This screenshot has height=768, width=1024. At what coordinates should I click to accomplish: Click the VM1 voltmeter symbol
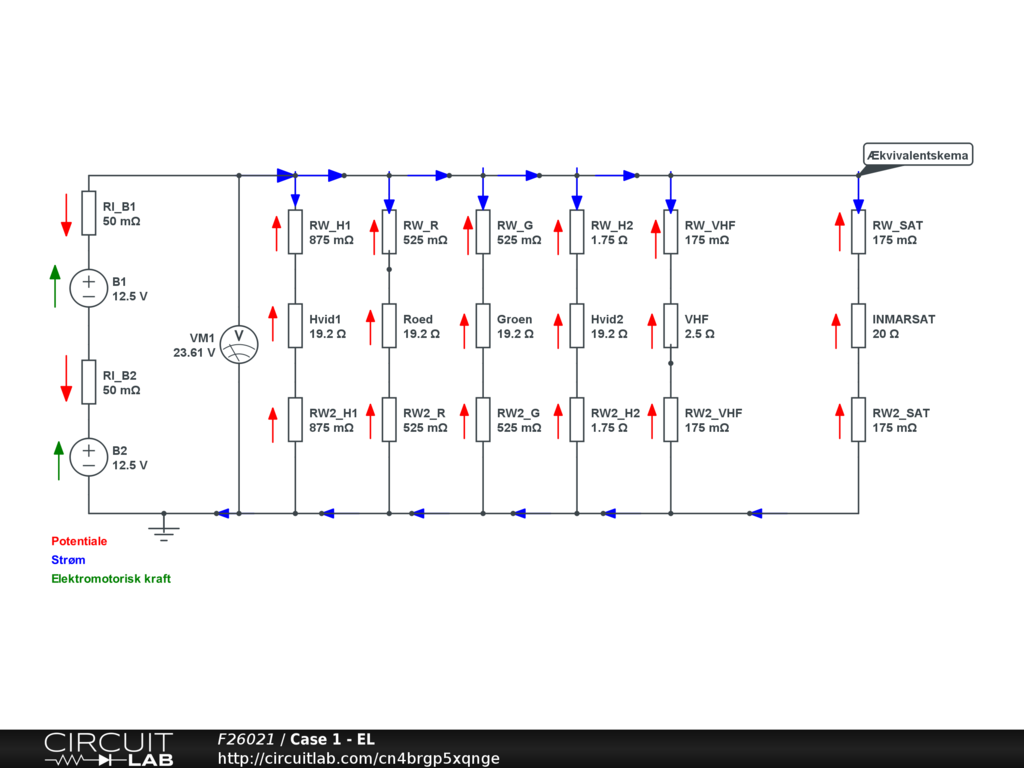[239, 345]
